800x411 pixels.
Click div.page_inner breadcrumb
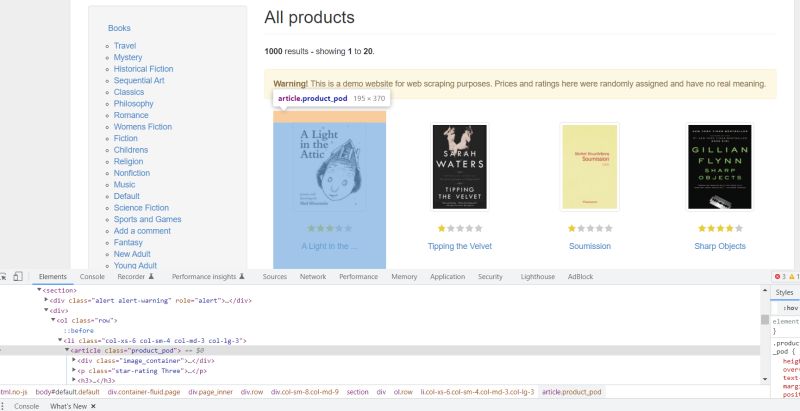(210, 392)
